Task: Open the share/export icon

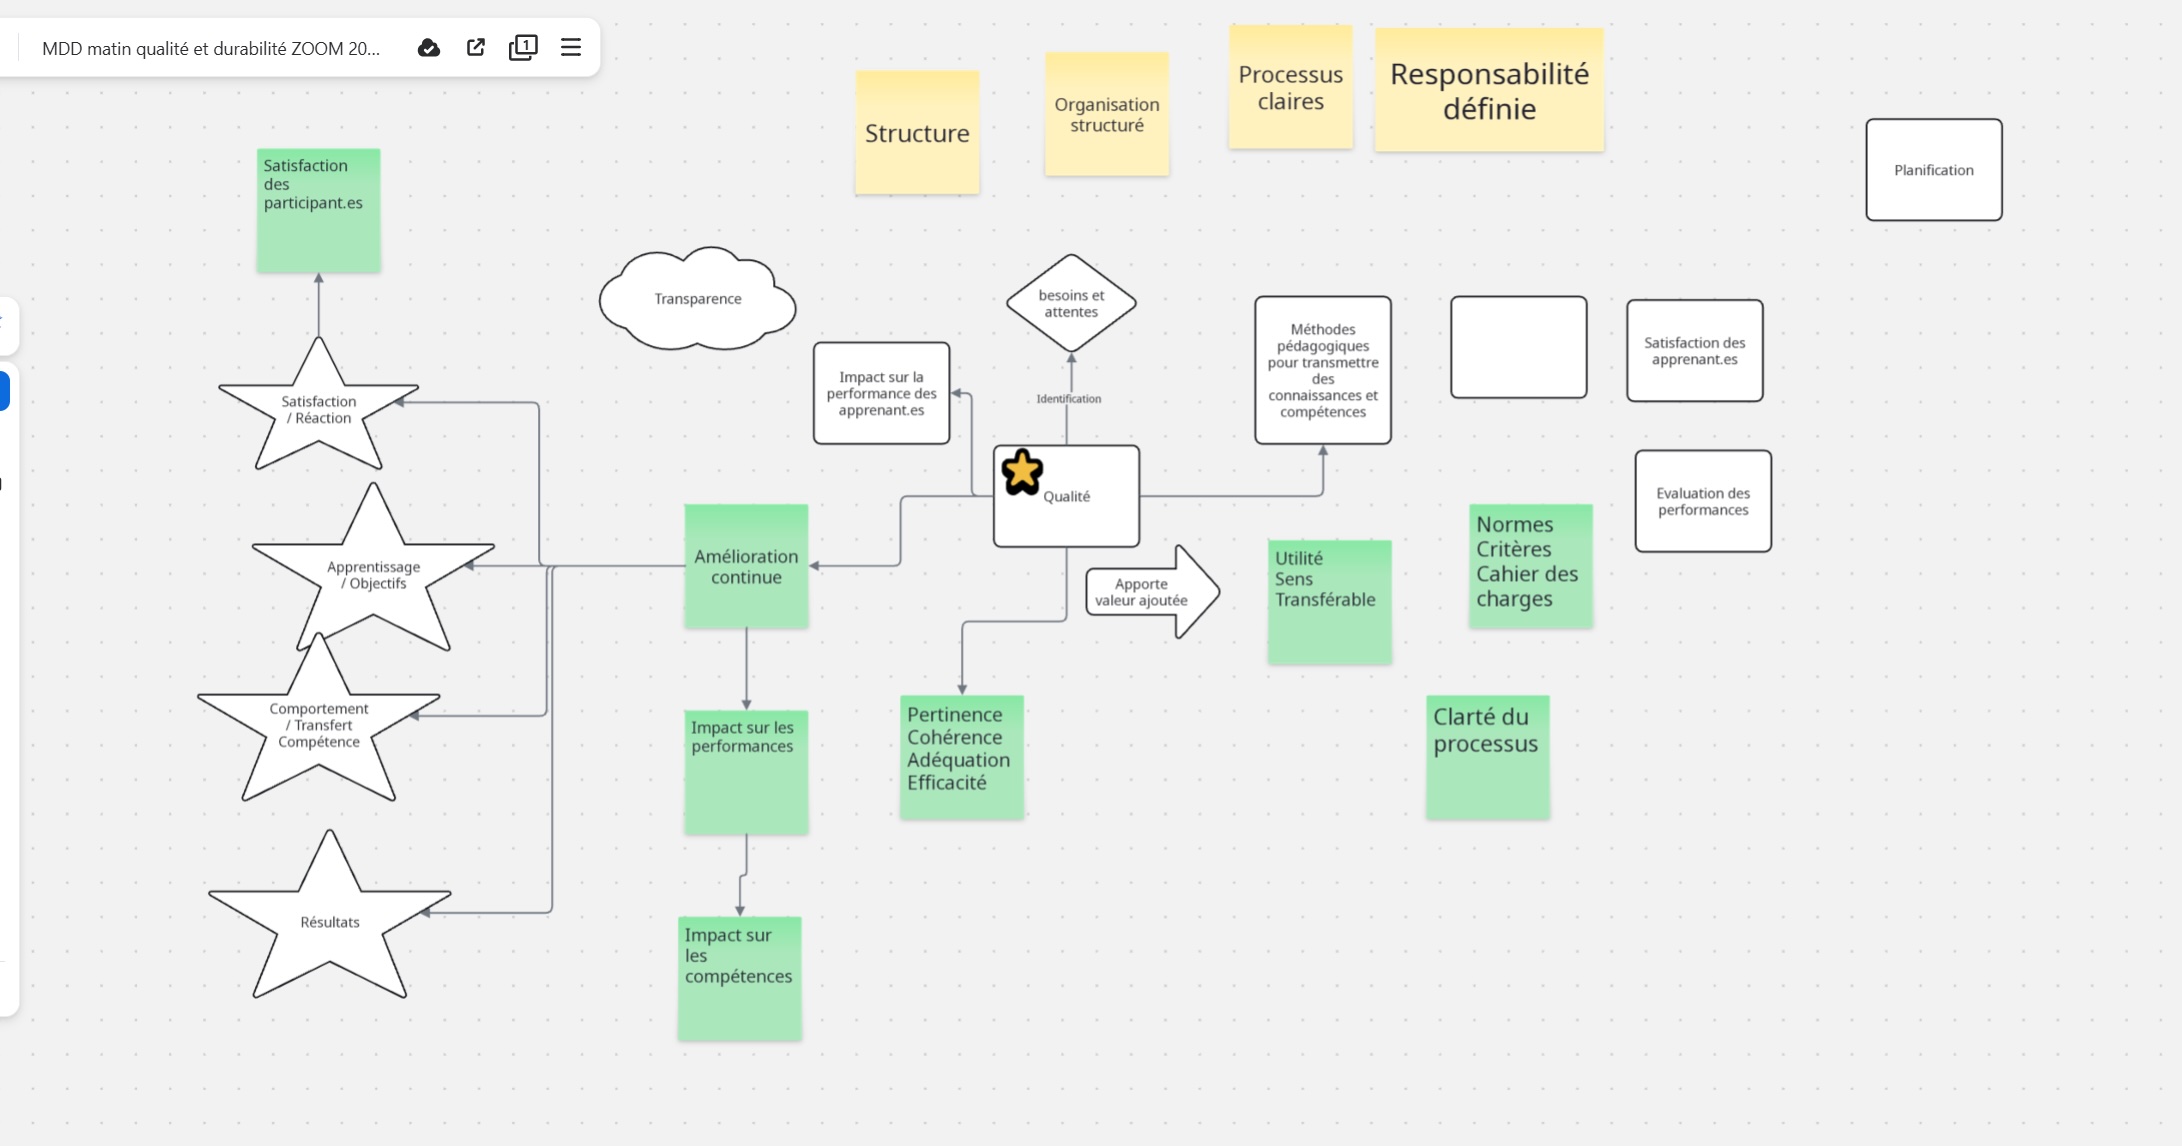Action: [x=476, y=48]
